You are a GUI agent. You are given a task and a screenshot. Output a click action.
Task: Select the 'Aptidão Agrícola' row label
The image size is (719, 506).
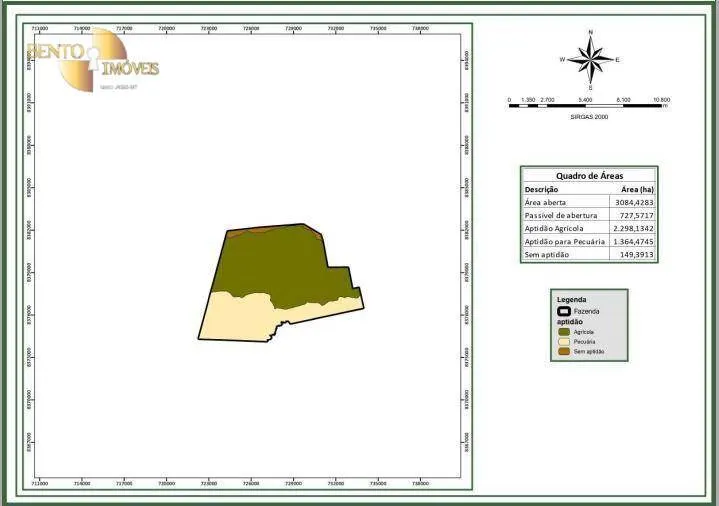tap(554, 228)
